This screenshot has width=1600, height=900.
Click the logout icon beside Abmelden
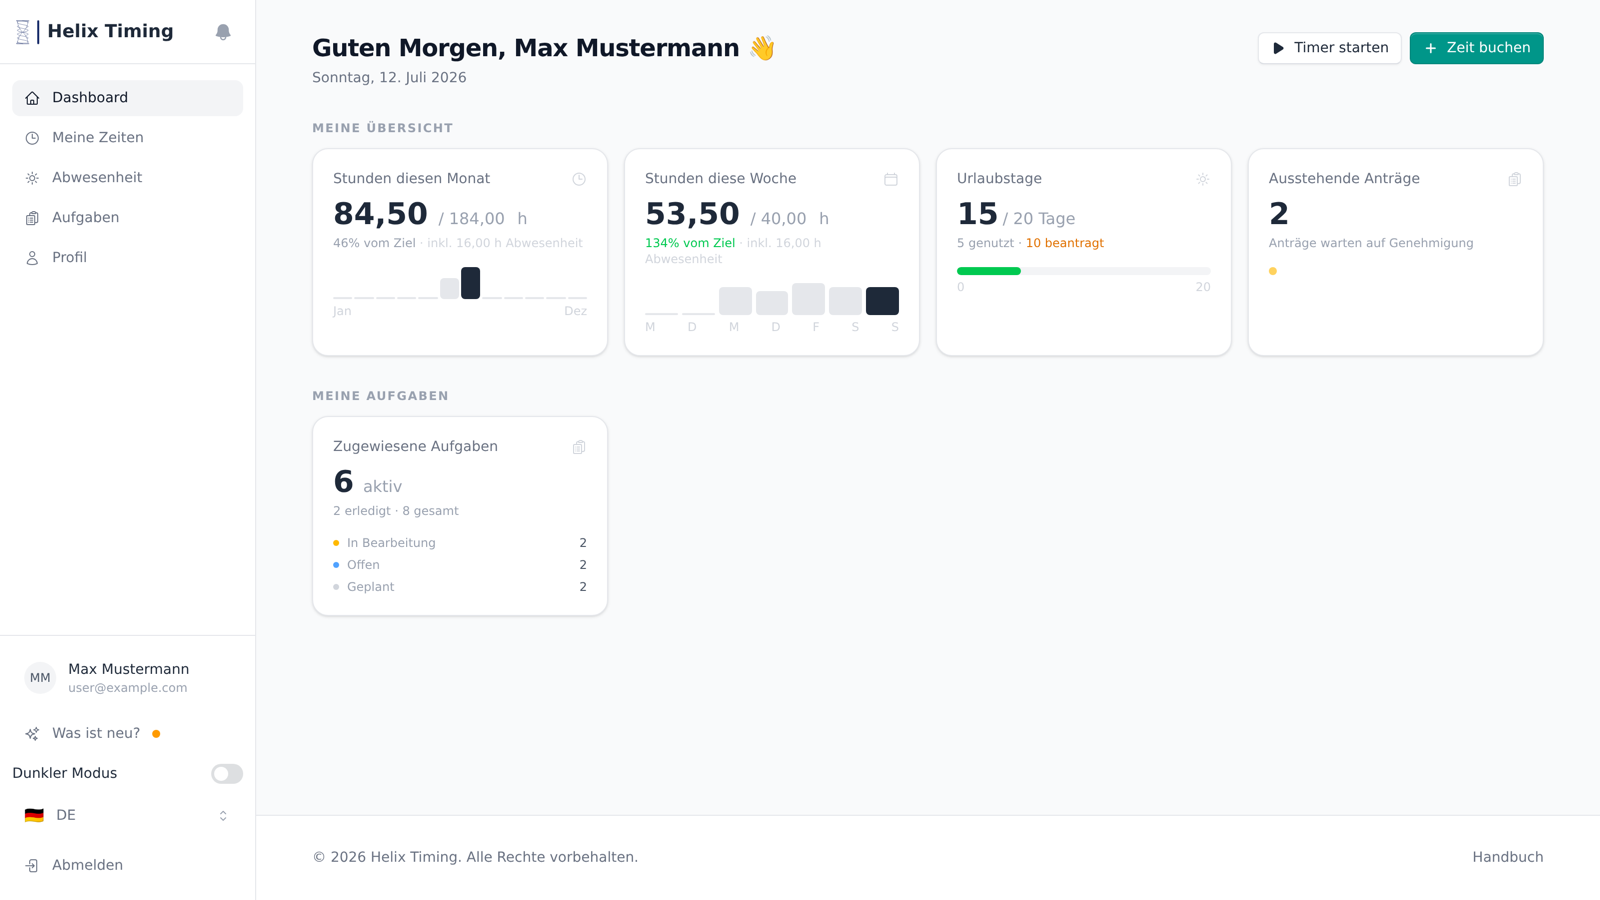(x=32, y=866)
